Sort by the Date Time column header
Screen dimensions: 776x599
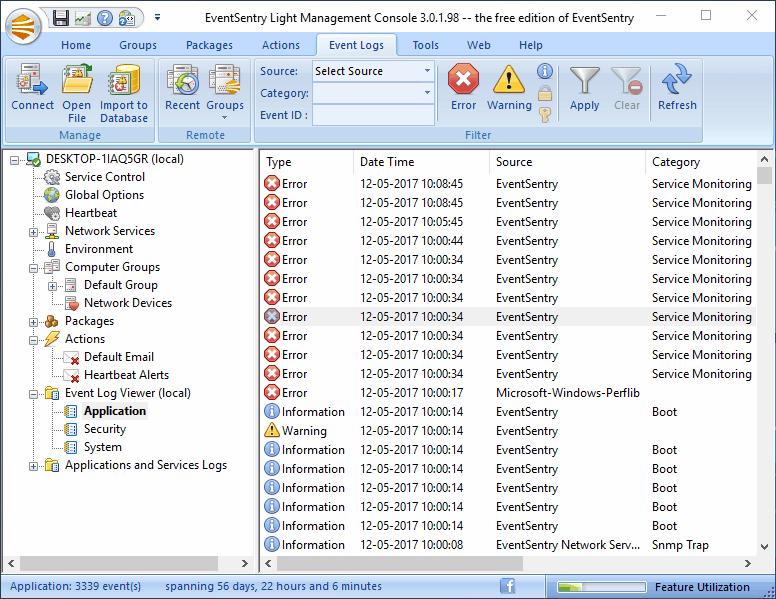(422, 162)
